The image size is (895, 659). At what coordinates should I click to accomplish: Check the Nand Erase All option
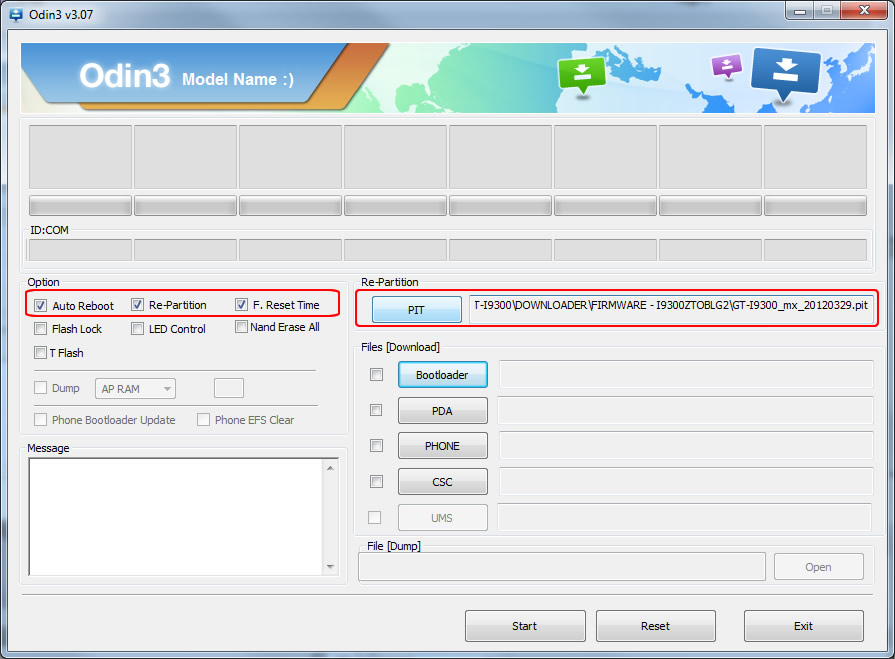[x=241, y=327]
